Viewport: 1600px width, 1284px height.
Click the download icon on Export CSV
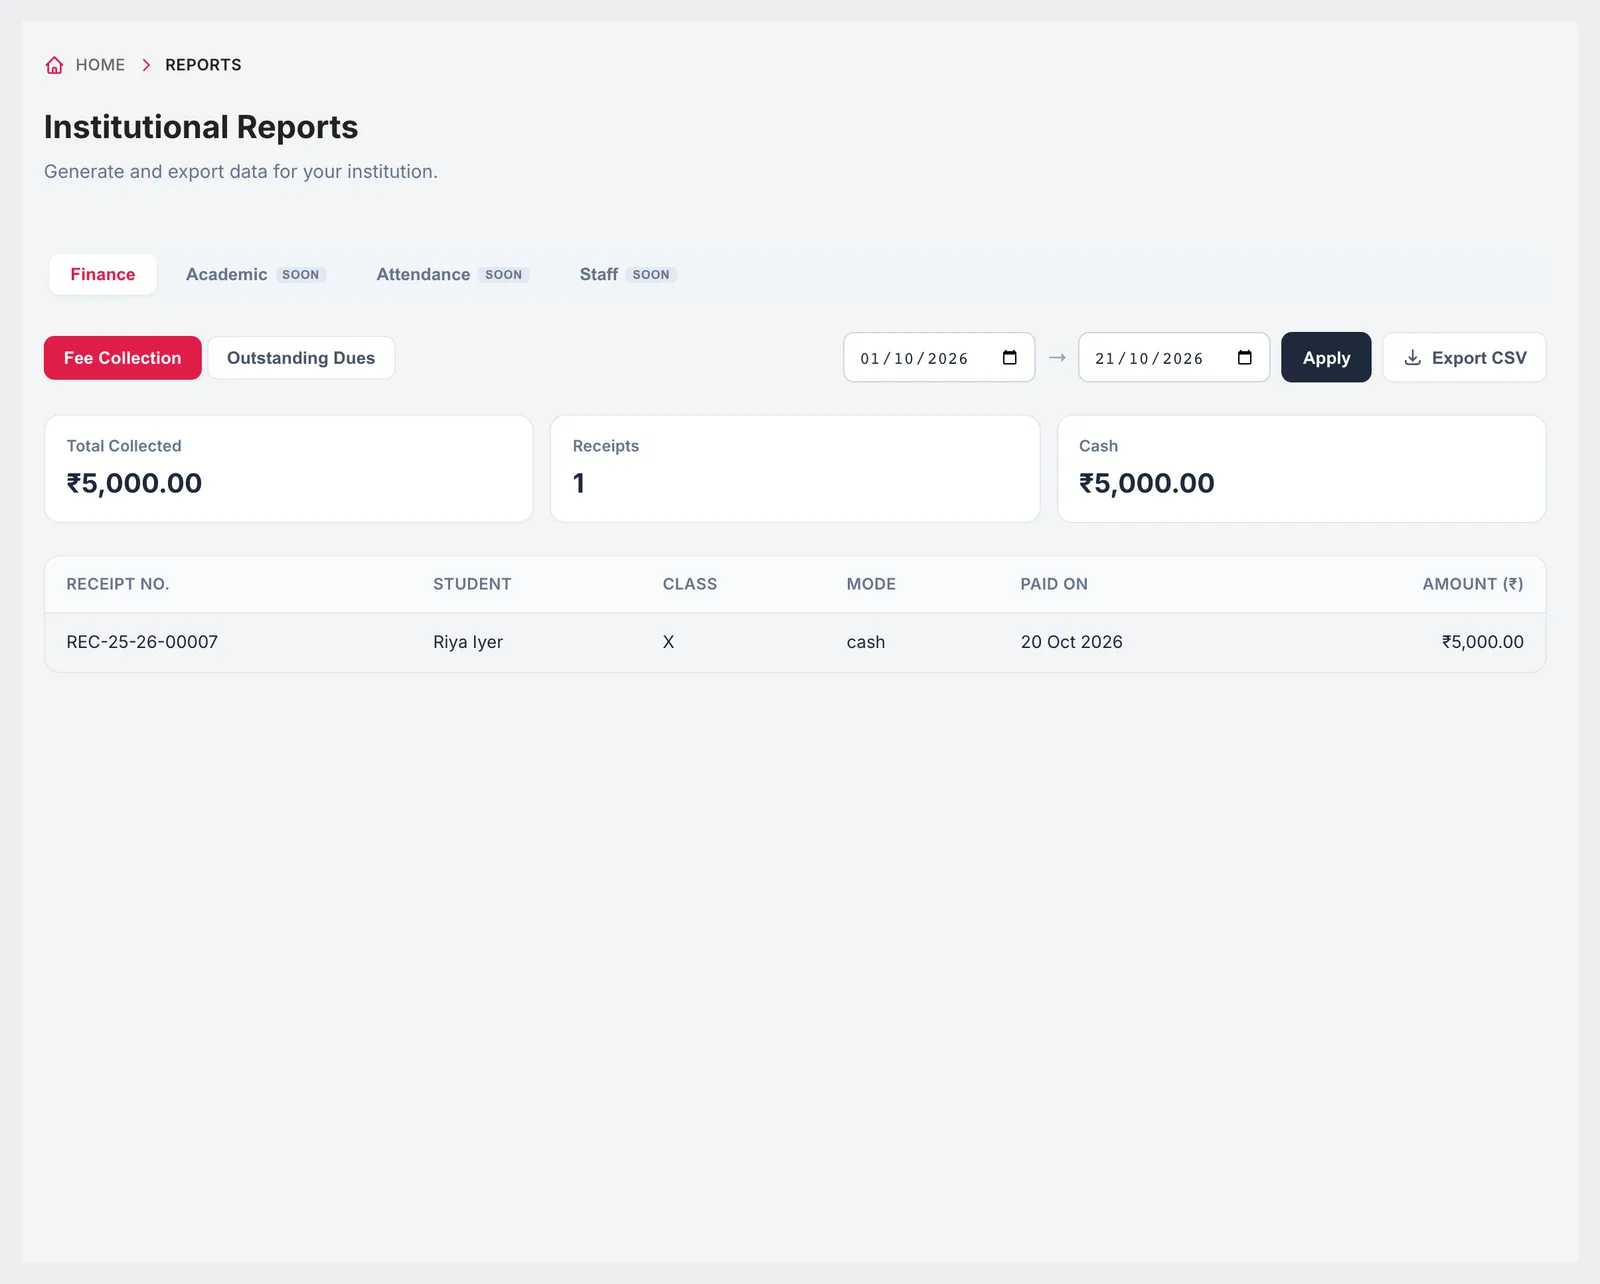click(1412, 358)
